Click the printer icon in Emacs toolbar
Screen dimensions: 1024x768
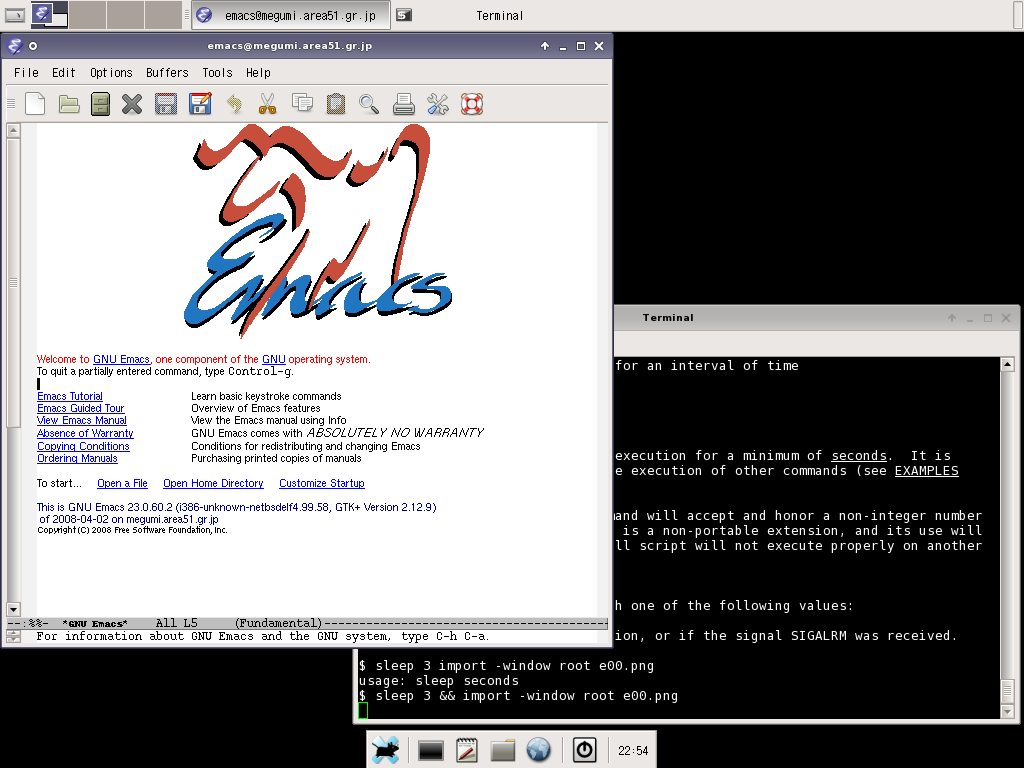[x=404, y=104]
